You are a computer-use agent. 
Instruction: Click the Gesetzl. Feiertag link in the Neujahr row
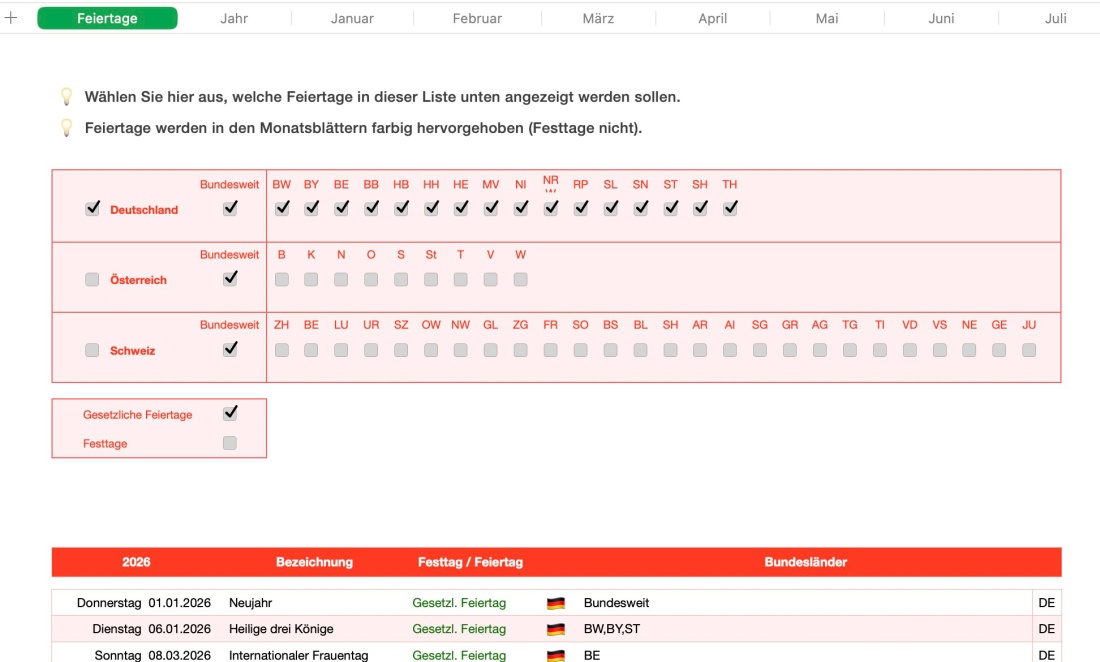point(459,602)
